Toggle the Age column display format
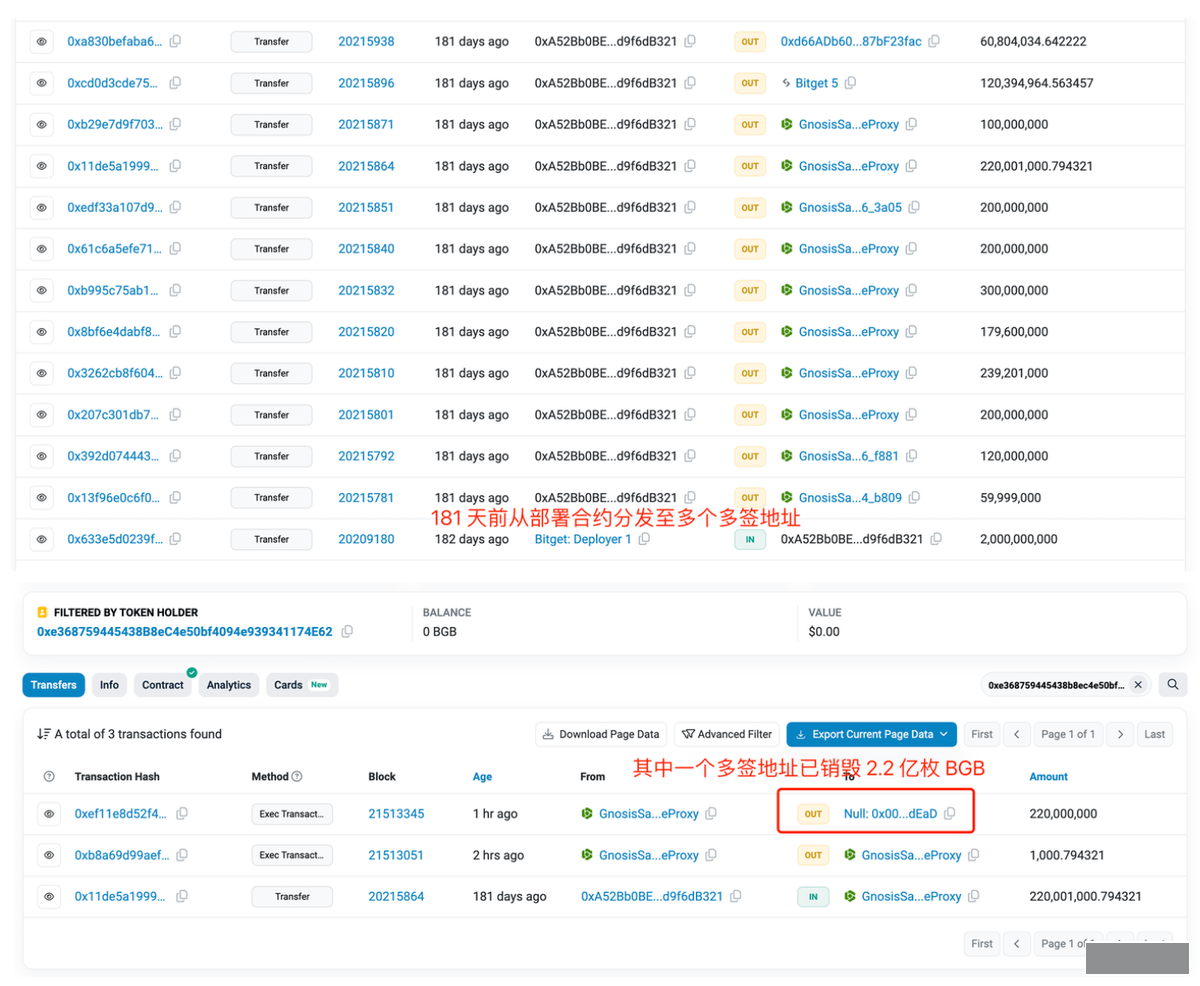 tap(483, 777)
